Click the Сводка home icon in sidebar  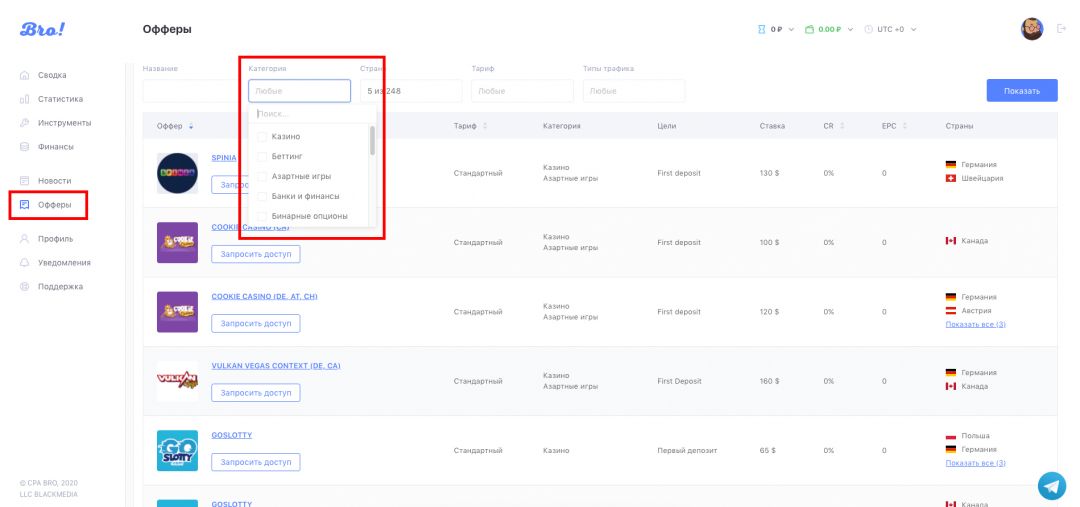25,75
